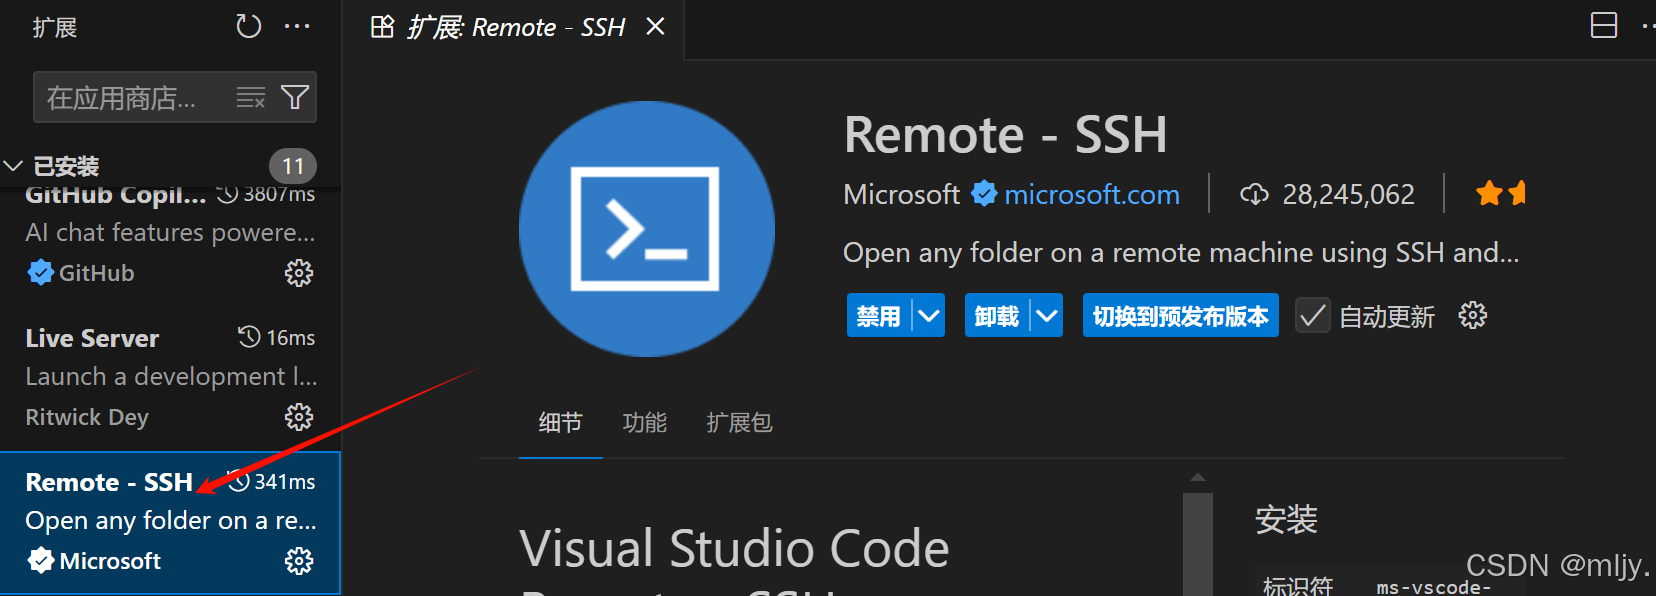
Task: Clear the extension search results
Action: point(250,97)
